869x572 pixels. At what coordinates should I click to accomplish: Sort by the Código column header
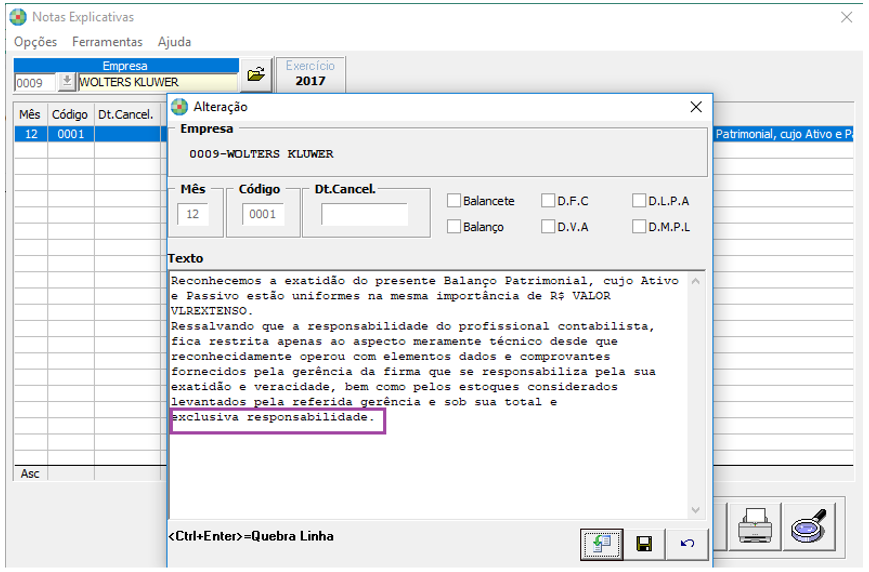coord(70,115)
